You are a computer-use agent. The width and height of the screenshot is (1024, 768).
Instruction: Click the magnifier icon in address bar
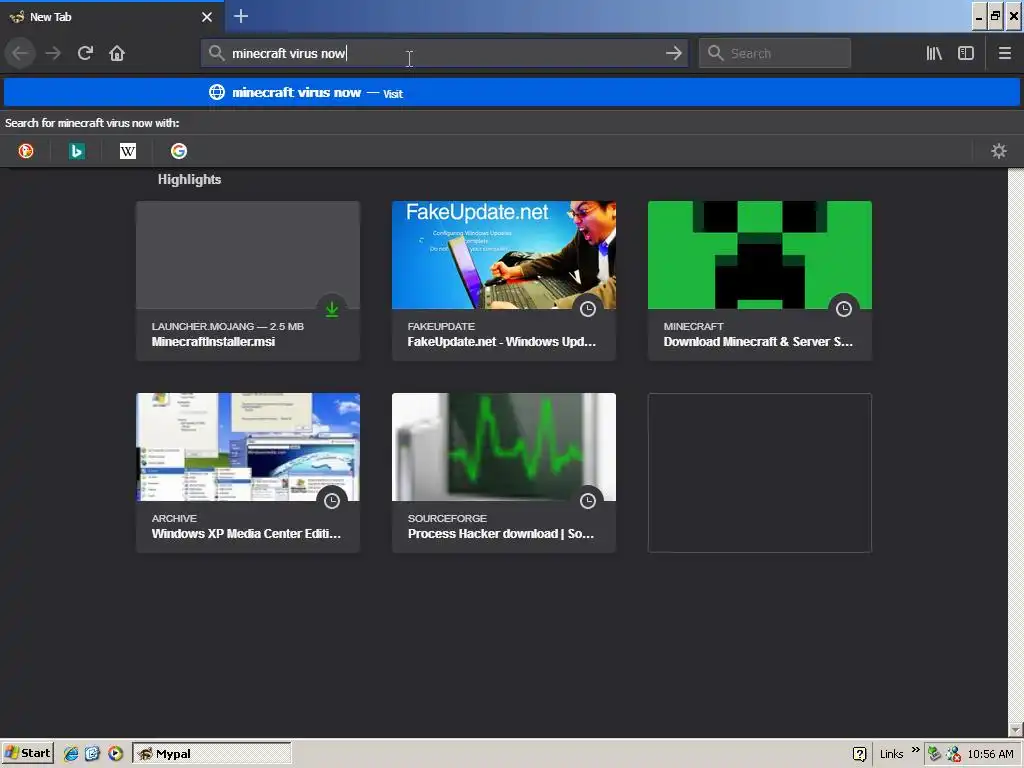[216, 53]
